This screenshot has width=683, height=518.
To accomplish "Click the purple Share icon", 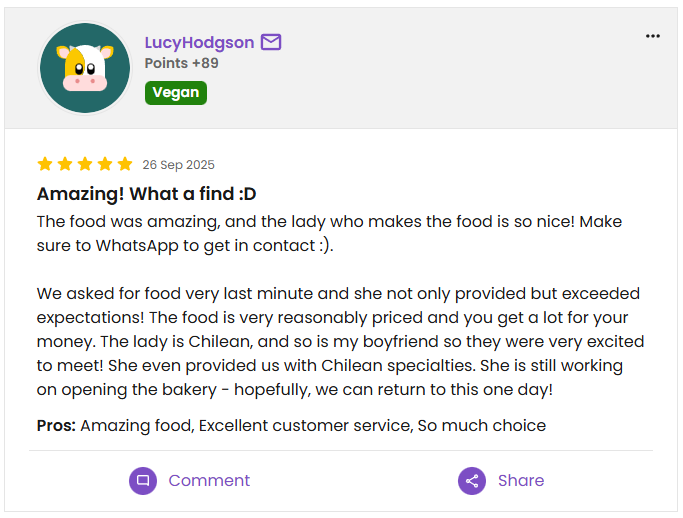I will pos(472,481).
